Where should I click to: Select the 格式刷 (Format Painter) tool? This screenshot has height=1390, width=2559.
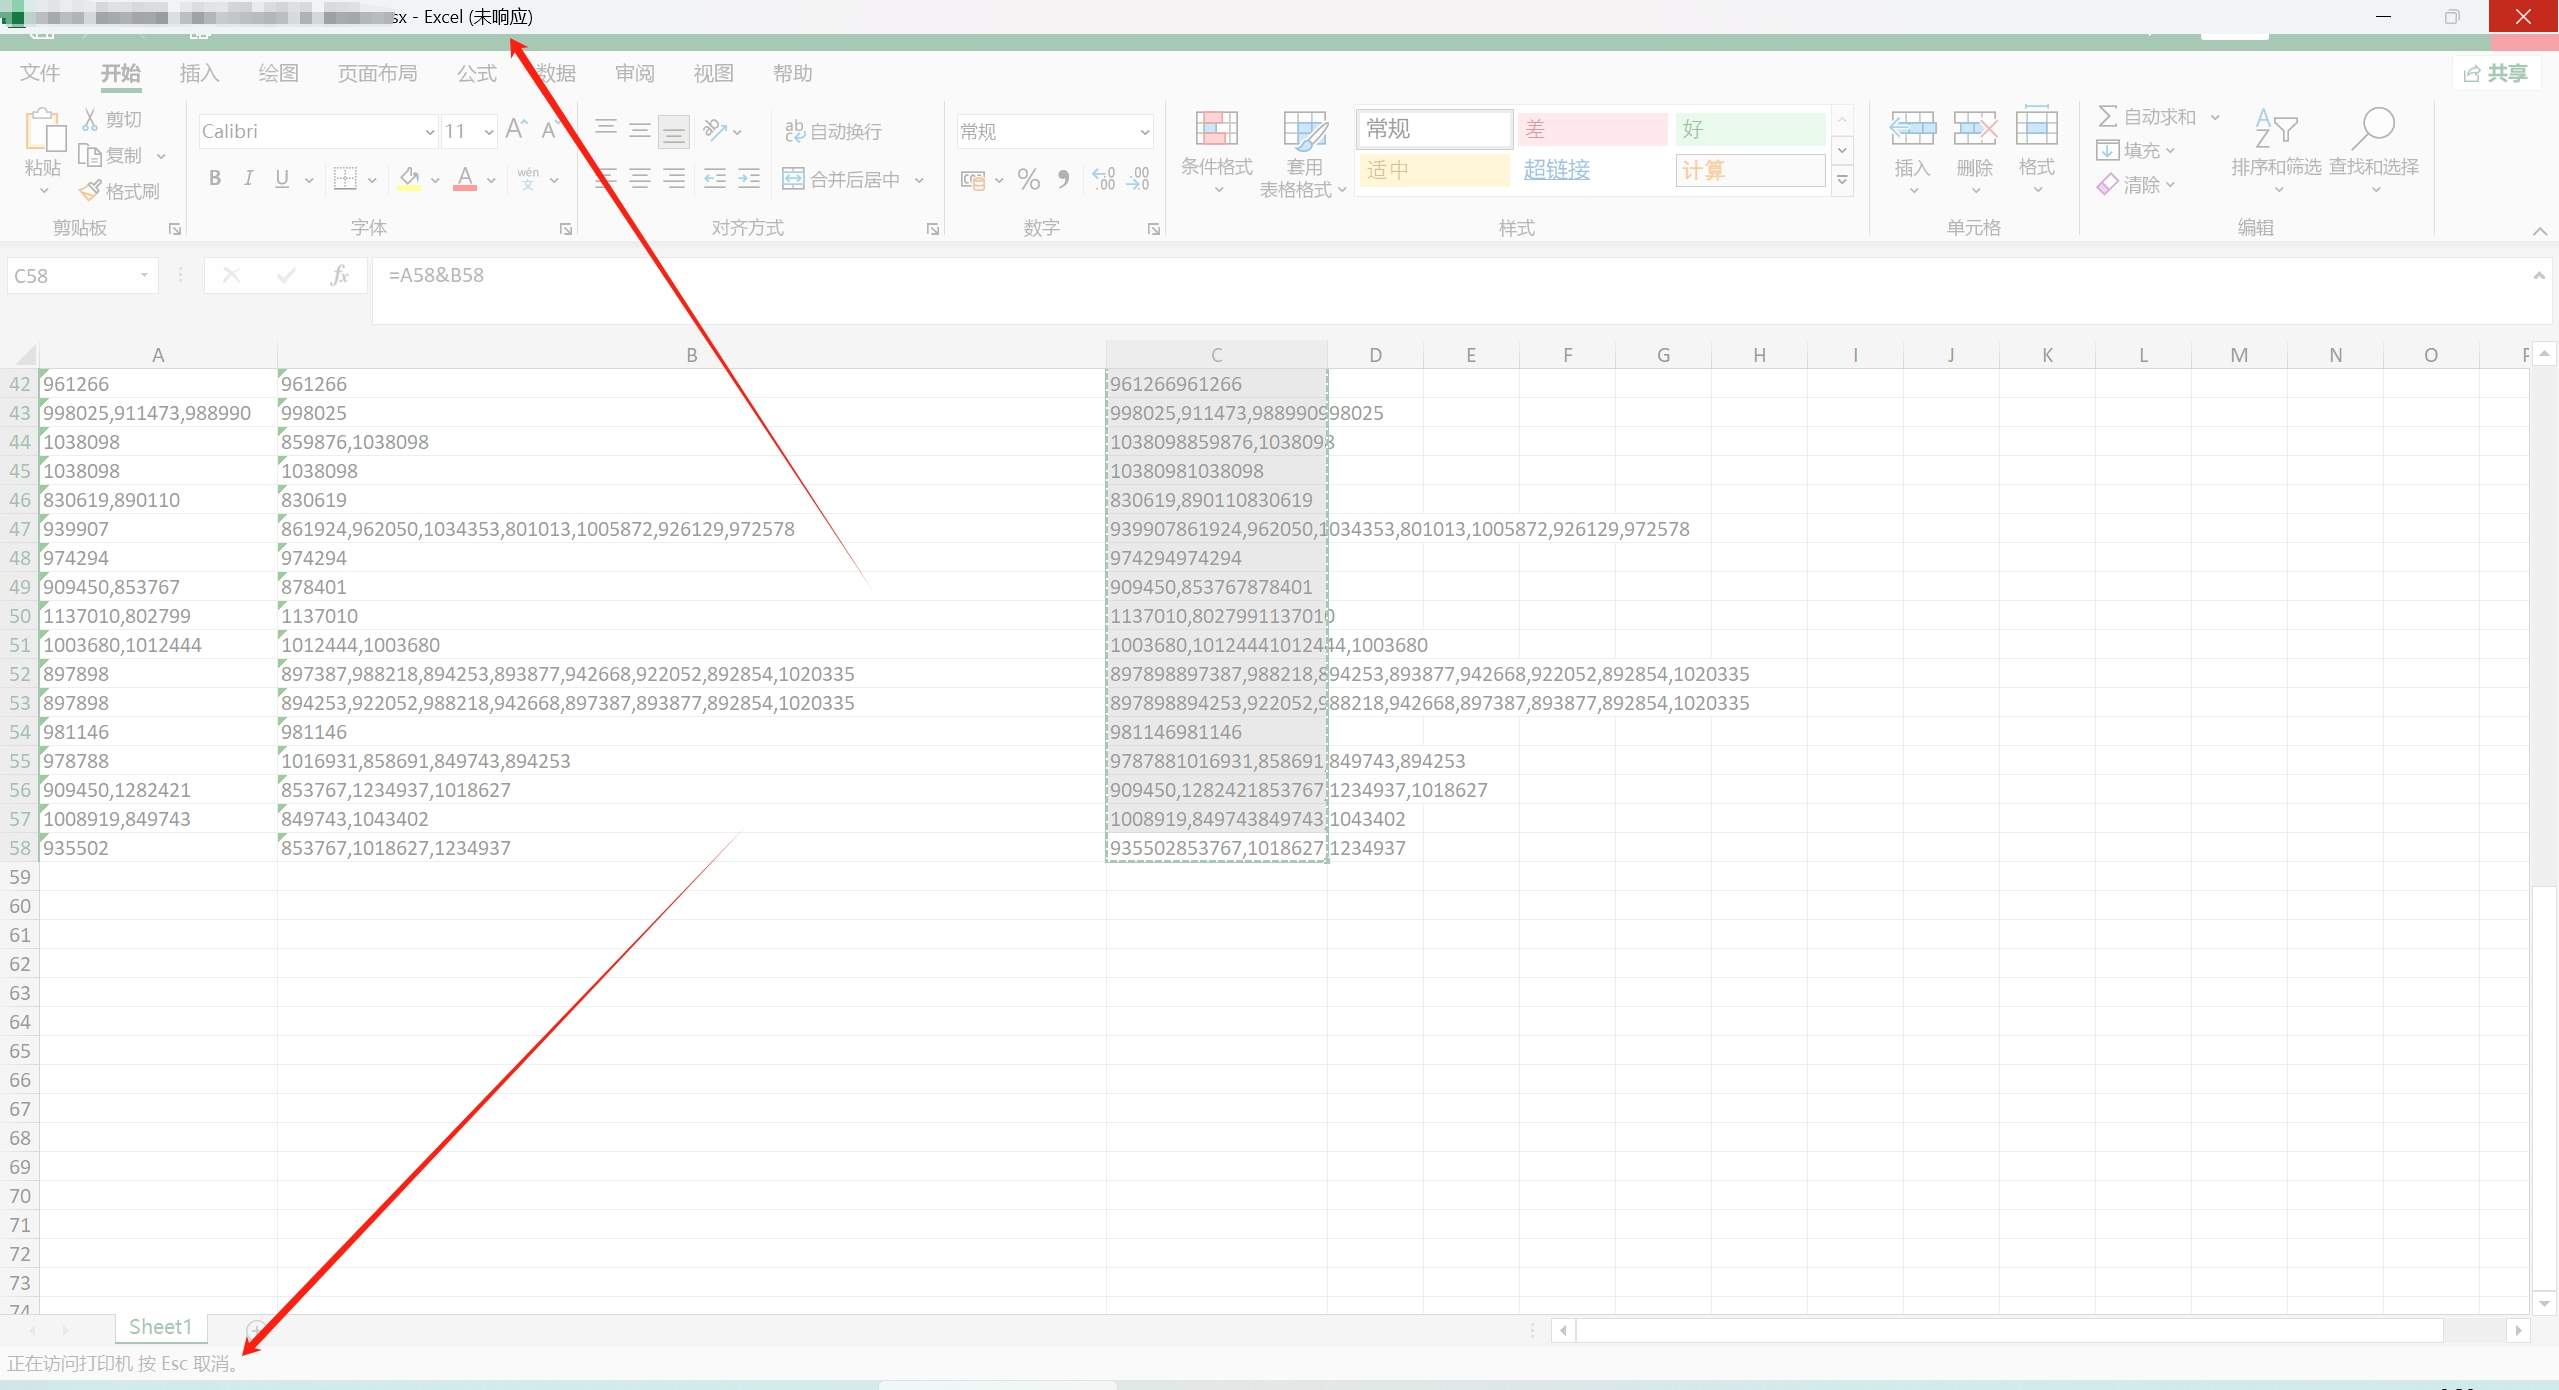[x=120, y=190]
